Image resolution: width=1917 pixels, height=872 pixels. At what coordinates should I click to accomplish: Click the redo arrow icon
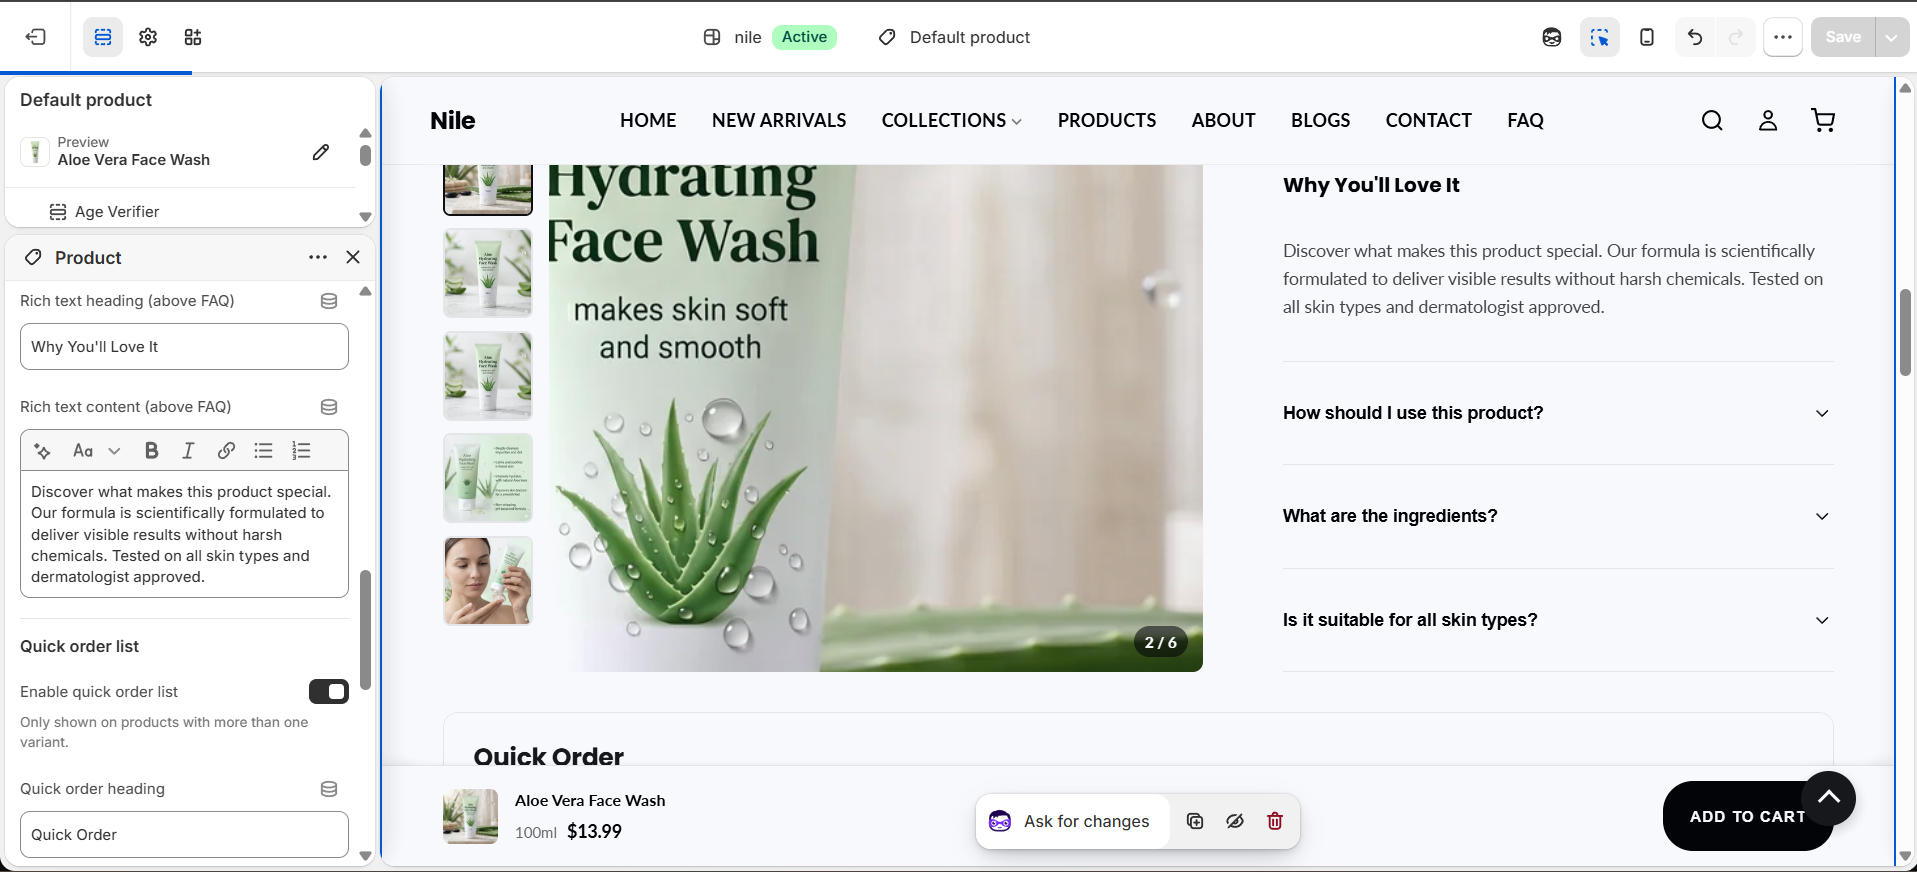(x=1736, y=37)
